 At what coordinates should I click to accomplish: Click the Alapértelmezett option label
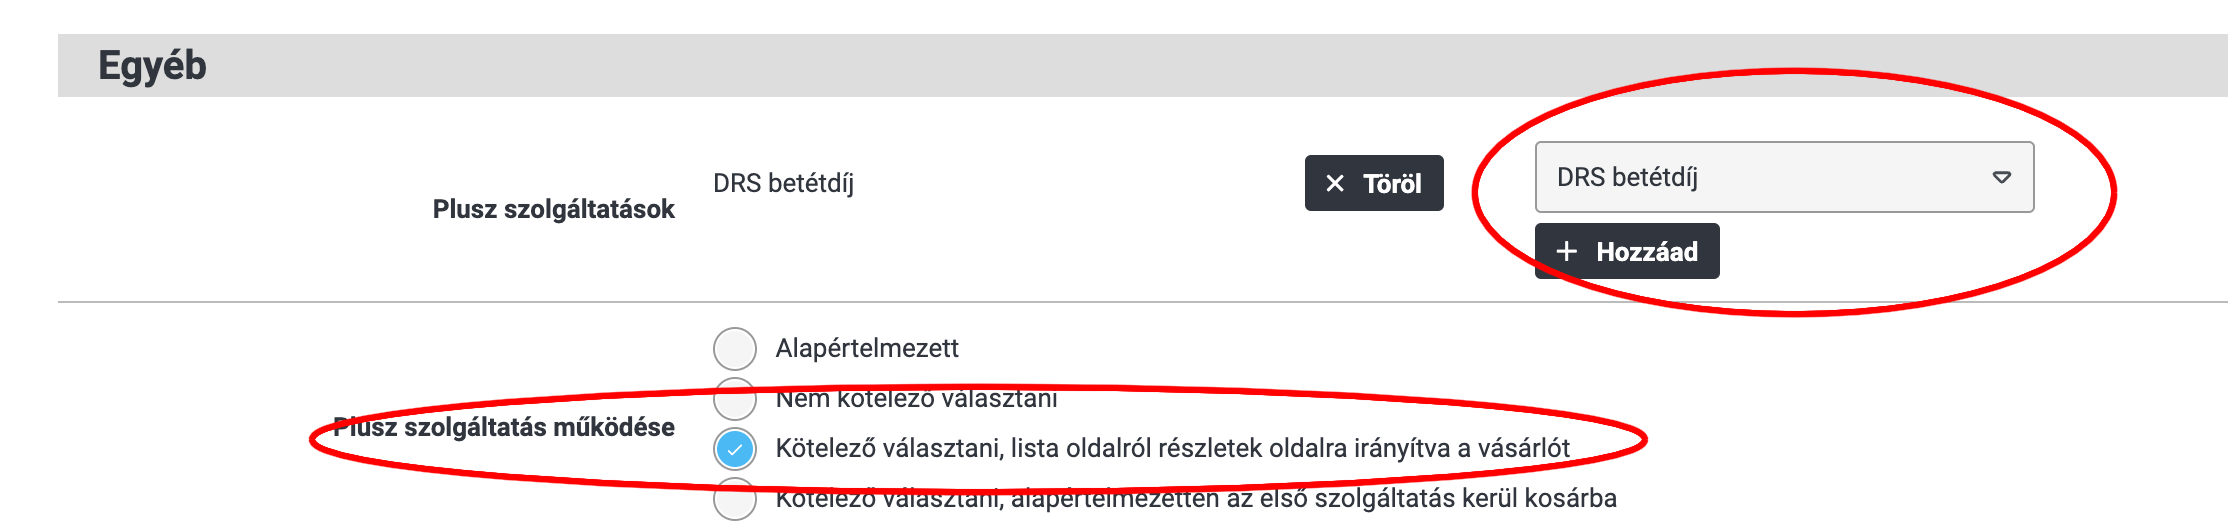tap(867, 348)
